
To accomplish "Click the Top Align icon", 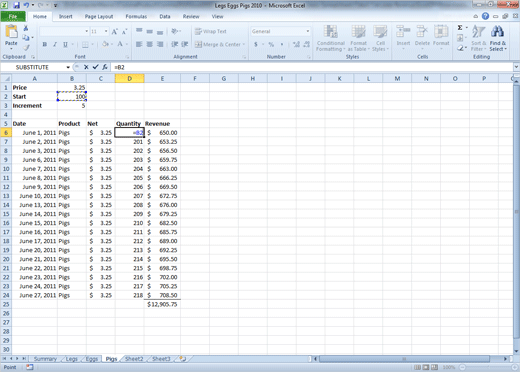I will click(x=139, y=31).
